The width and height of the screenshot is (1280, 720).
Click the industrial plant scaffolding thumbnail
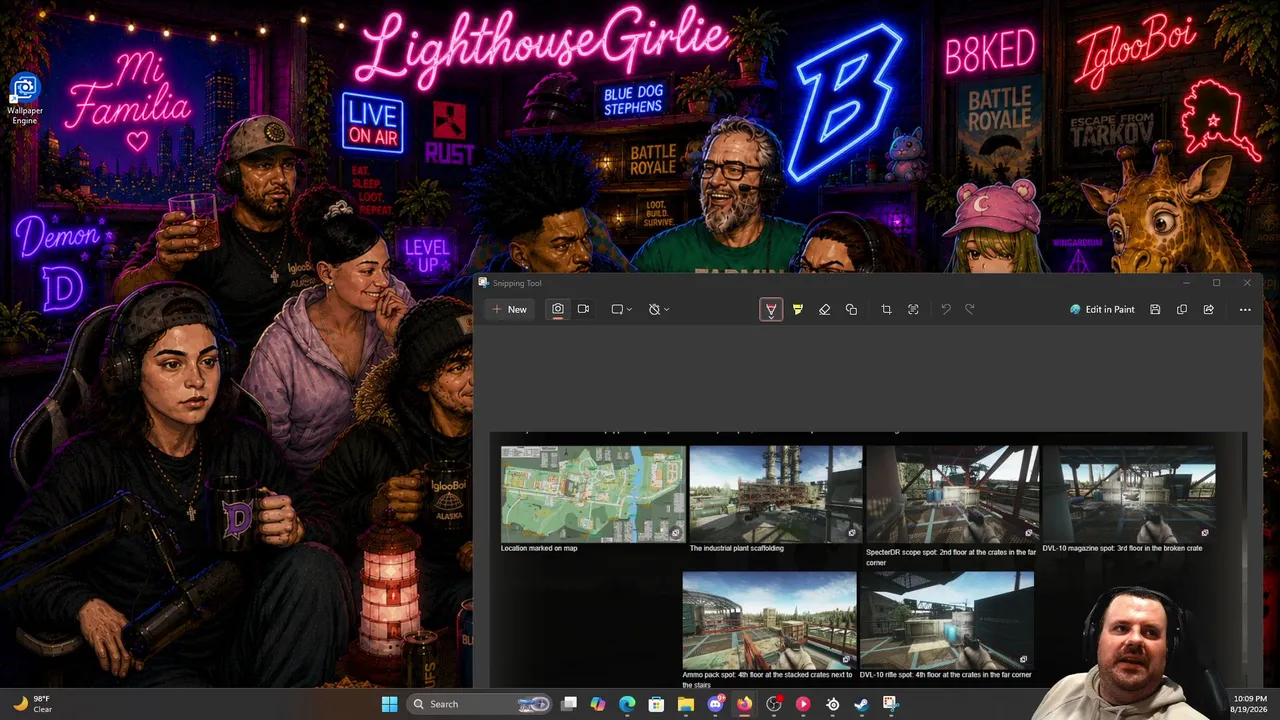coord(776,494)
